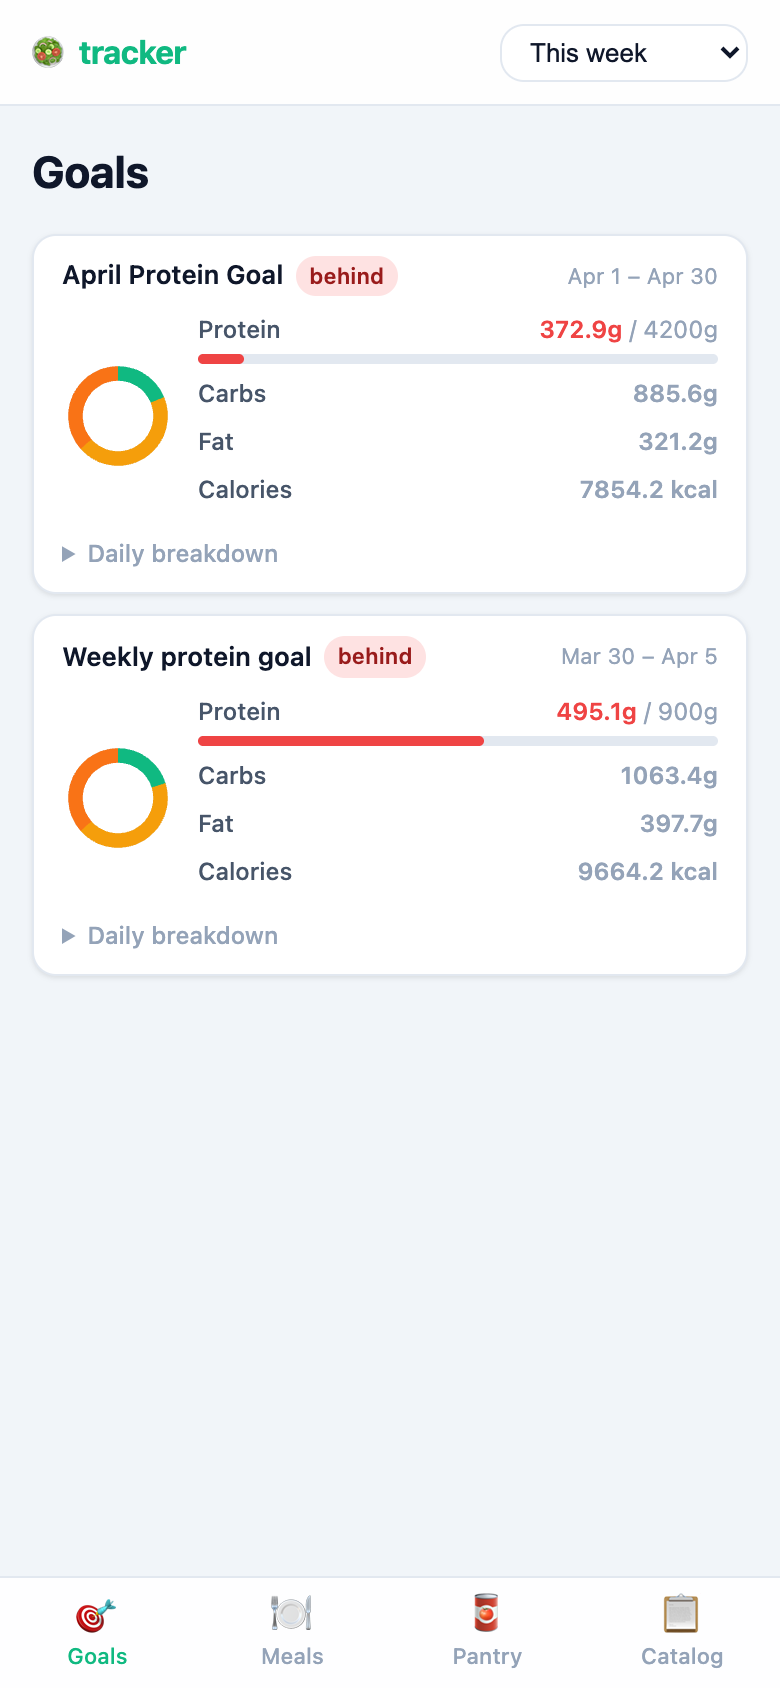The image size is (780, 1688).
Task: Click the weekly protein progress bar
Action: 458,741
